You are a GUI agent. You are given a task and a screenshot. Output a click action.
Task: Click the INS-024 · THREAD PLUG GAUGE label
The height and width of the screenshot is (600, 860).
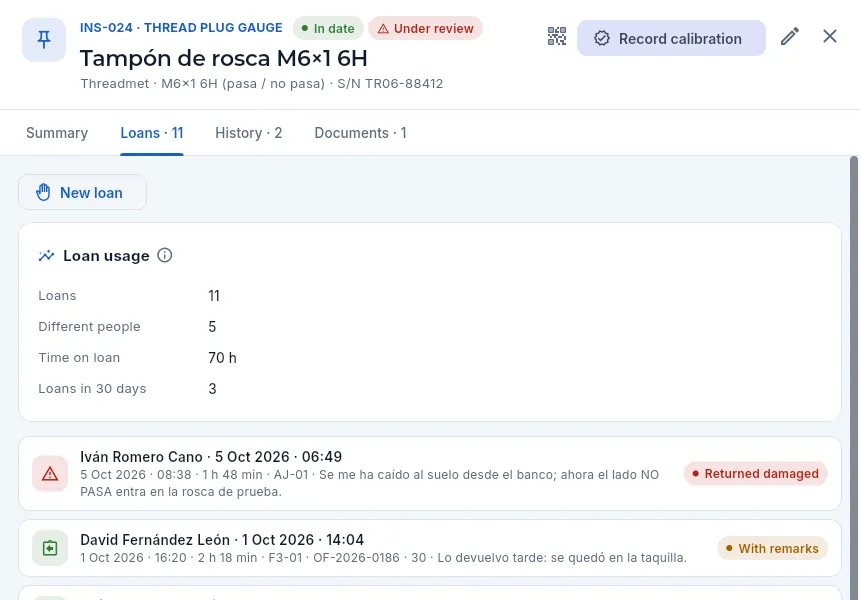[x=182, y=28]
